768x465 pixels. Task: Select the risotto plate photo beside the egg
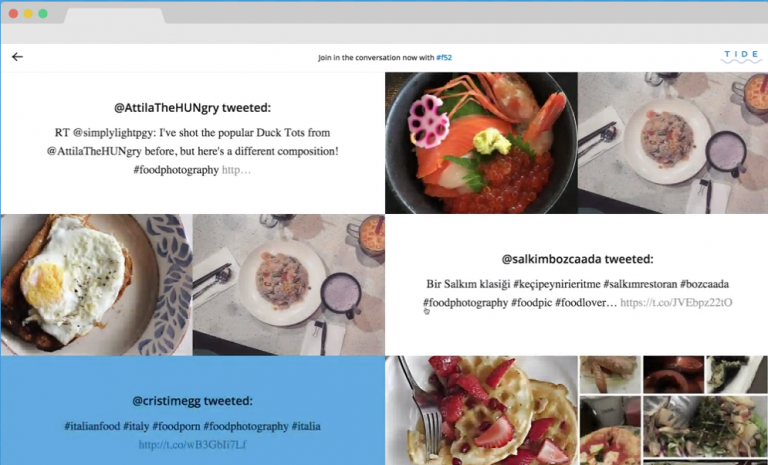click(x=288, y=285)
